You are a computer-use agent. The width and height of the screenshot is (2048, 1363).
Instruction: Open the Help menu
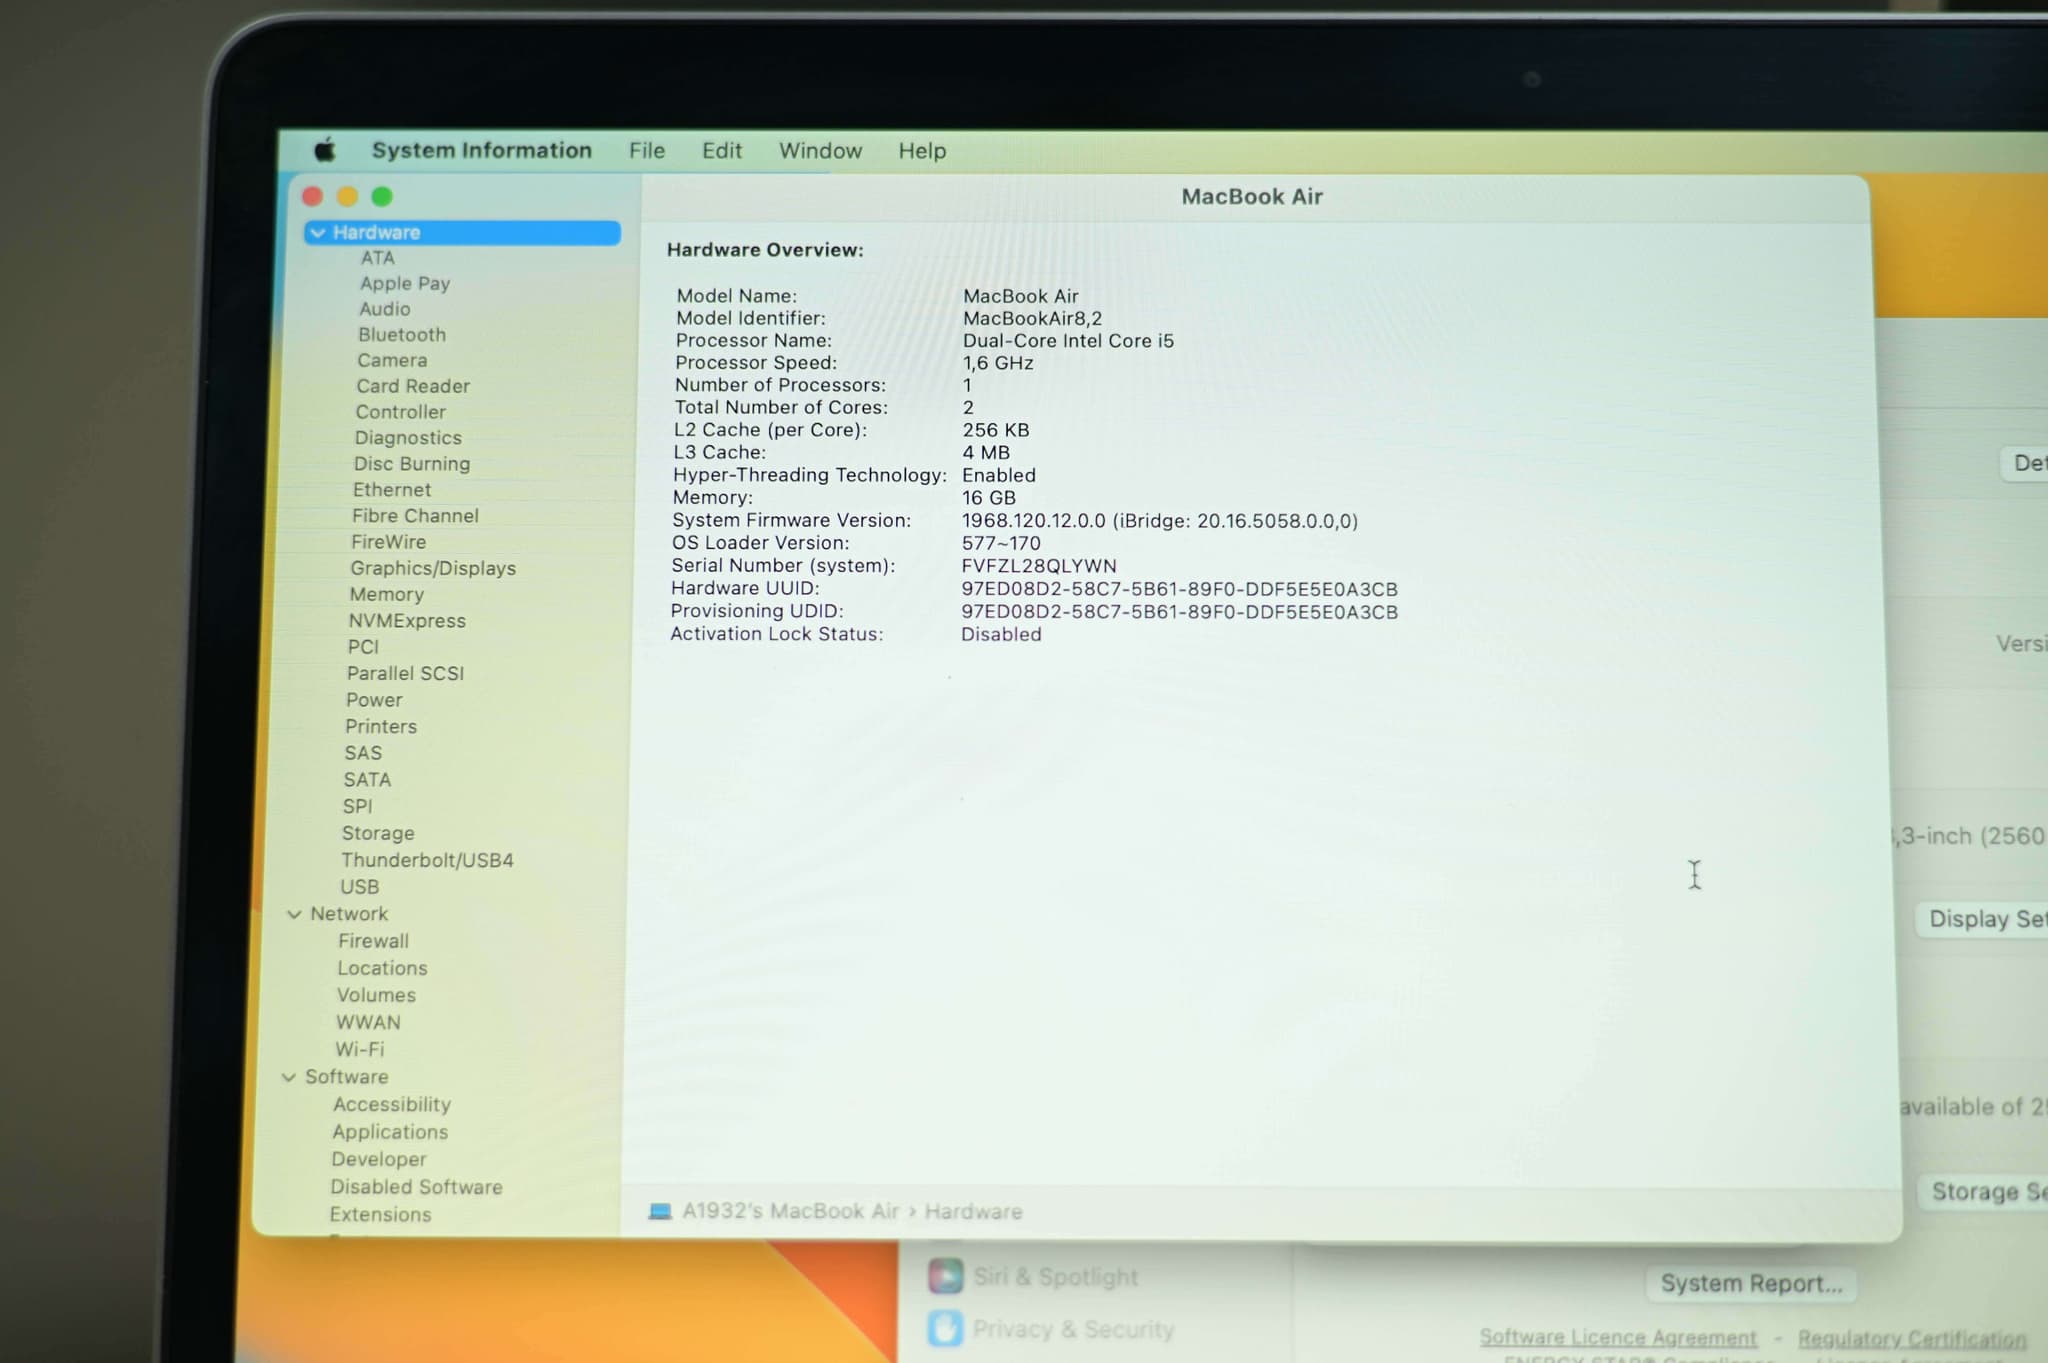922,151
